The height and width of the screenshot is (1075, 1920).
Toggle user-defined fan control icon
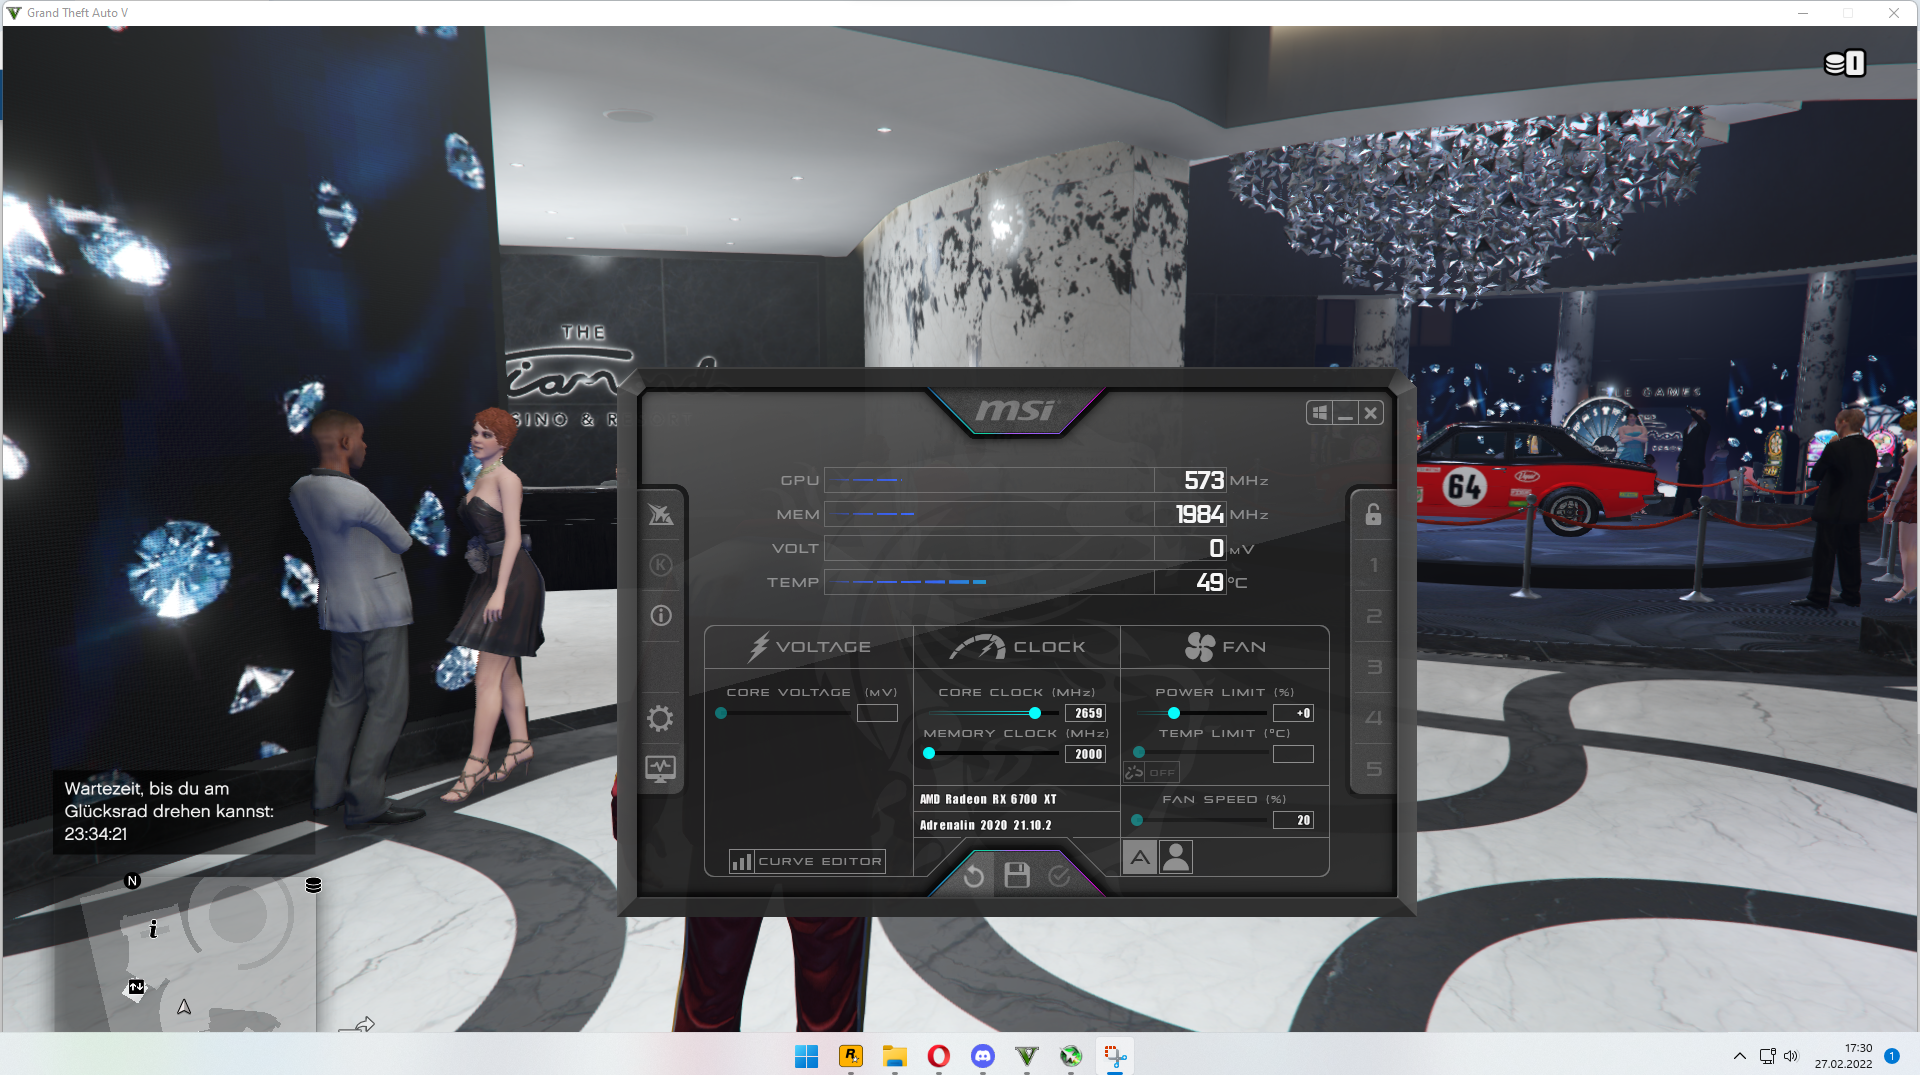[x=1176, y=857]
